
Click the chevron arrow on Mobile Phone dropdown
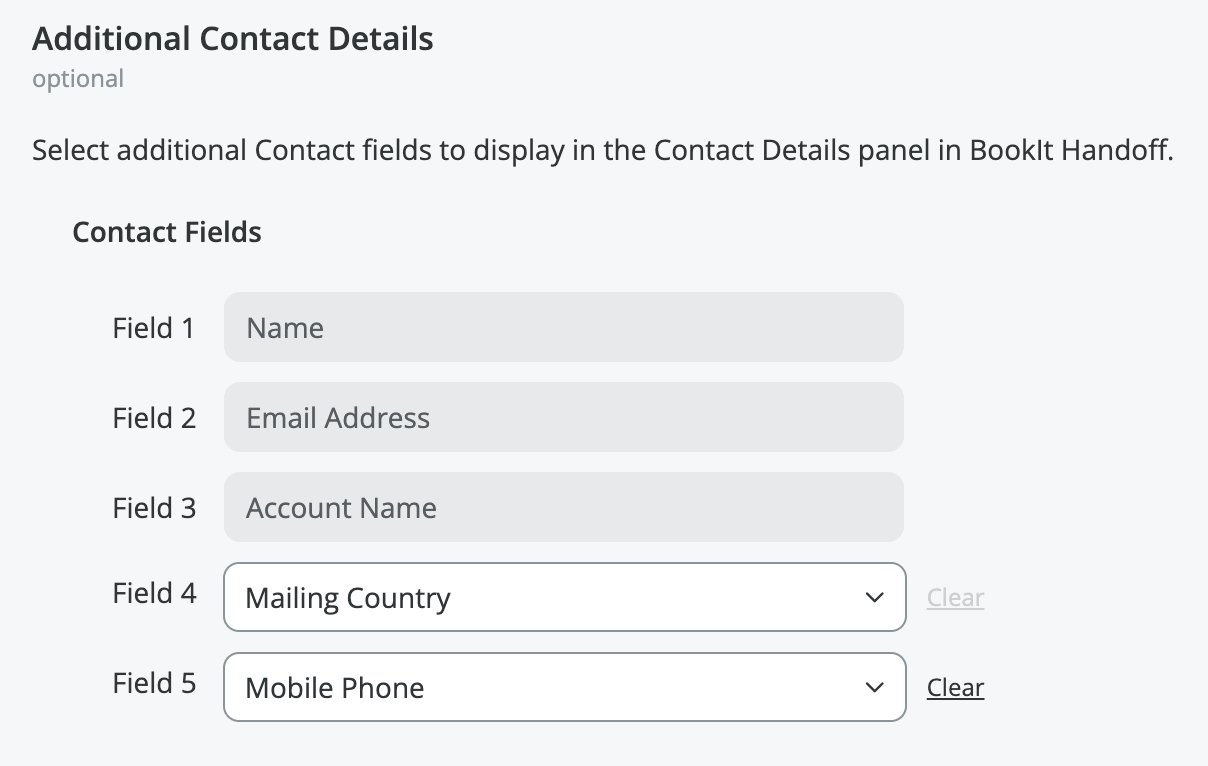tap(874, 688)
